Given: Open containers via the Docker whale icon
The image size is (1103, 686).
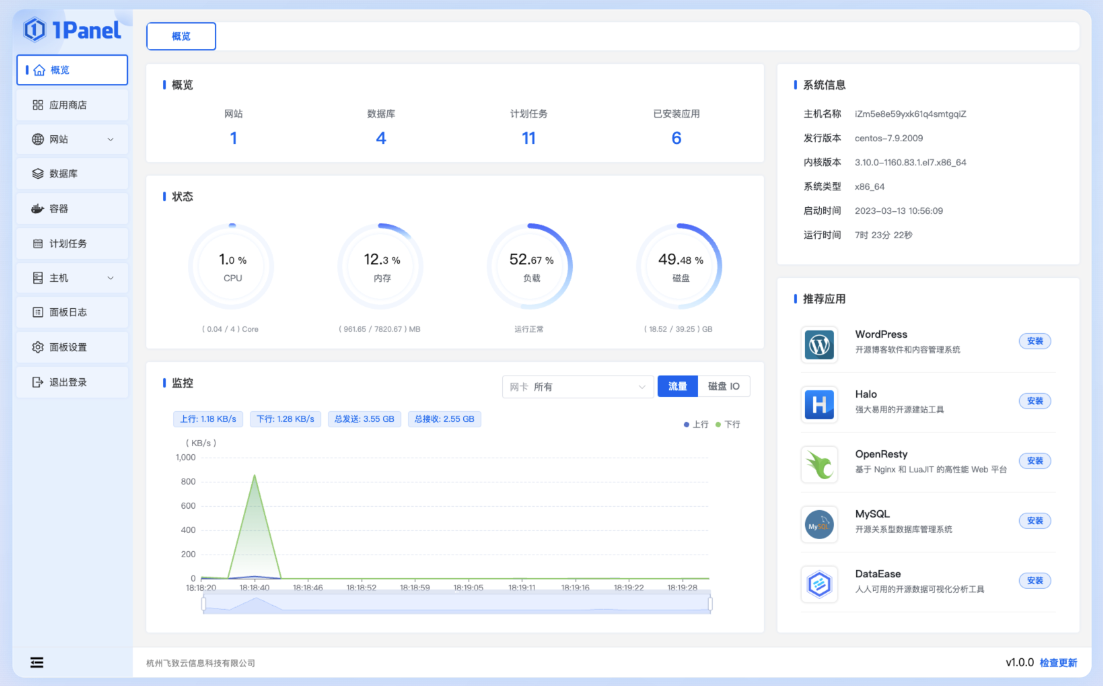Looking at the screenshot, I should [38, 209].
